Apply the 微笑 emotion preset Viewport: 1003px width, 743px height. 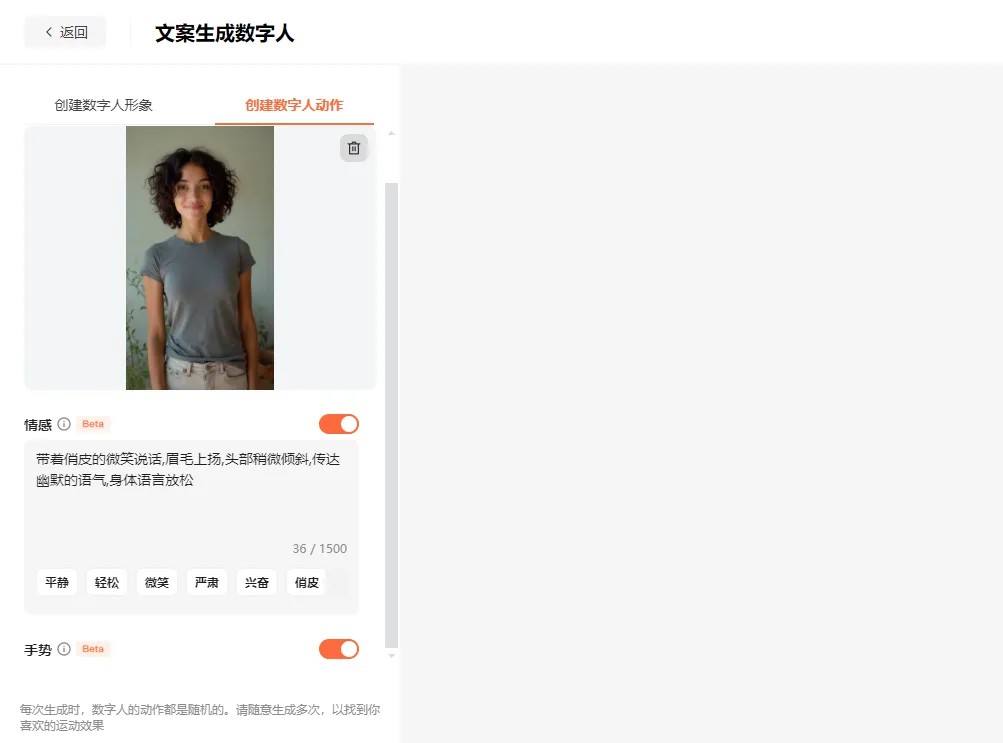coord(157,583)
